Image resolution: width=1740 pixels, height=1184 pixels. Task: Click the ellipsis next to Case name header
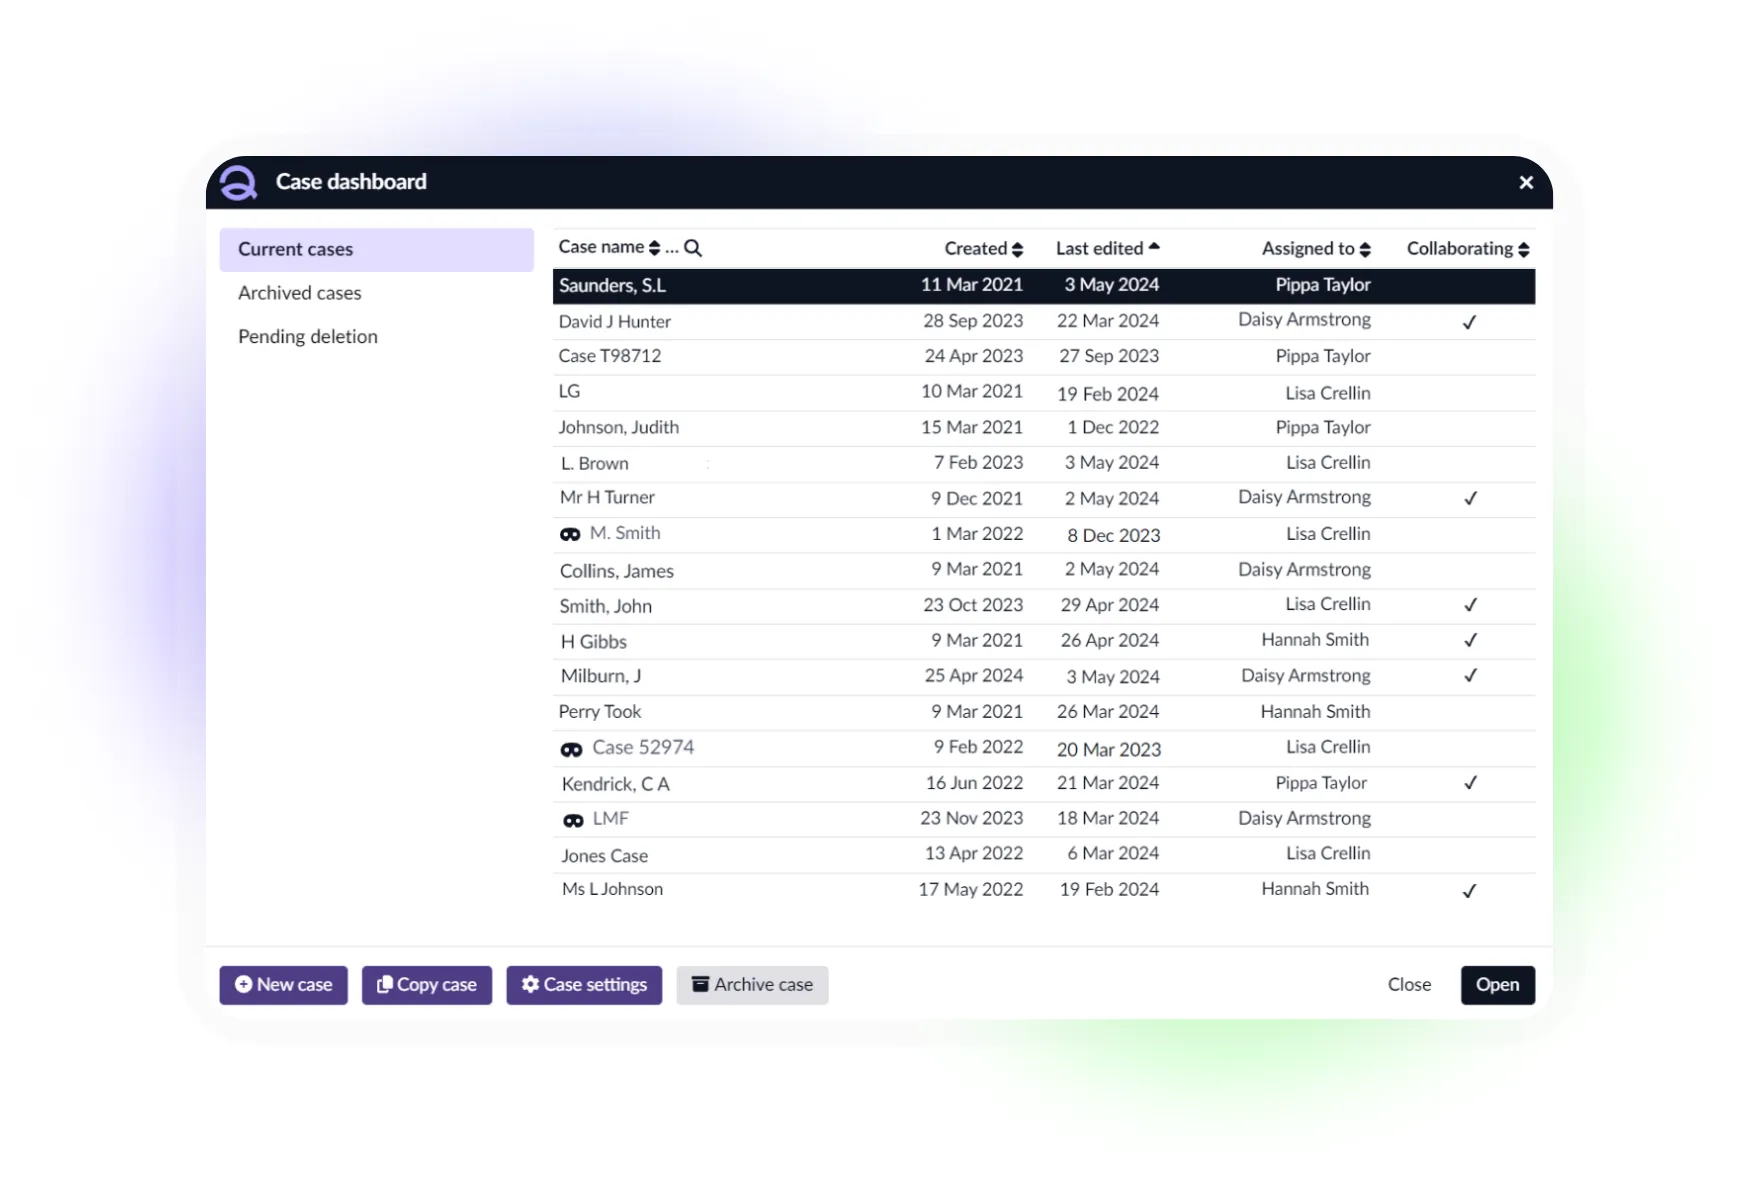[672, 248]
